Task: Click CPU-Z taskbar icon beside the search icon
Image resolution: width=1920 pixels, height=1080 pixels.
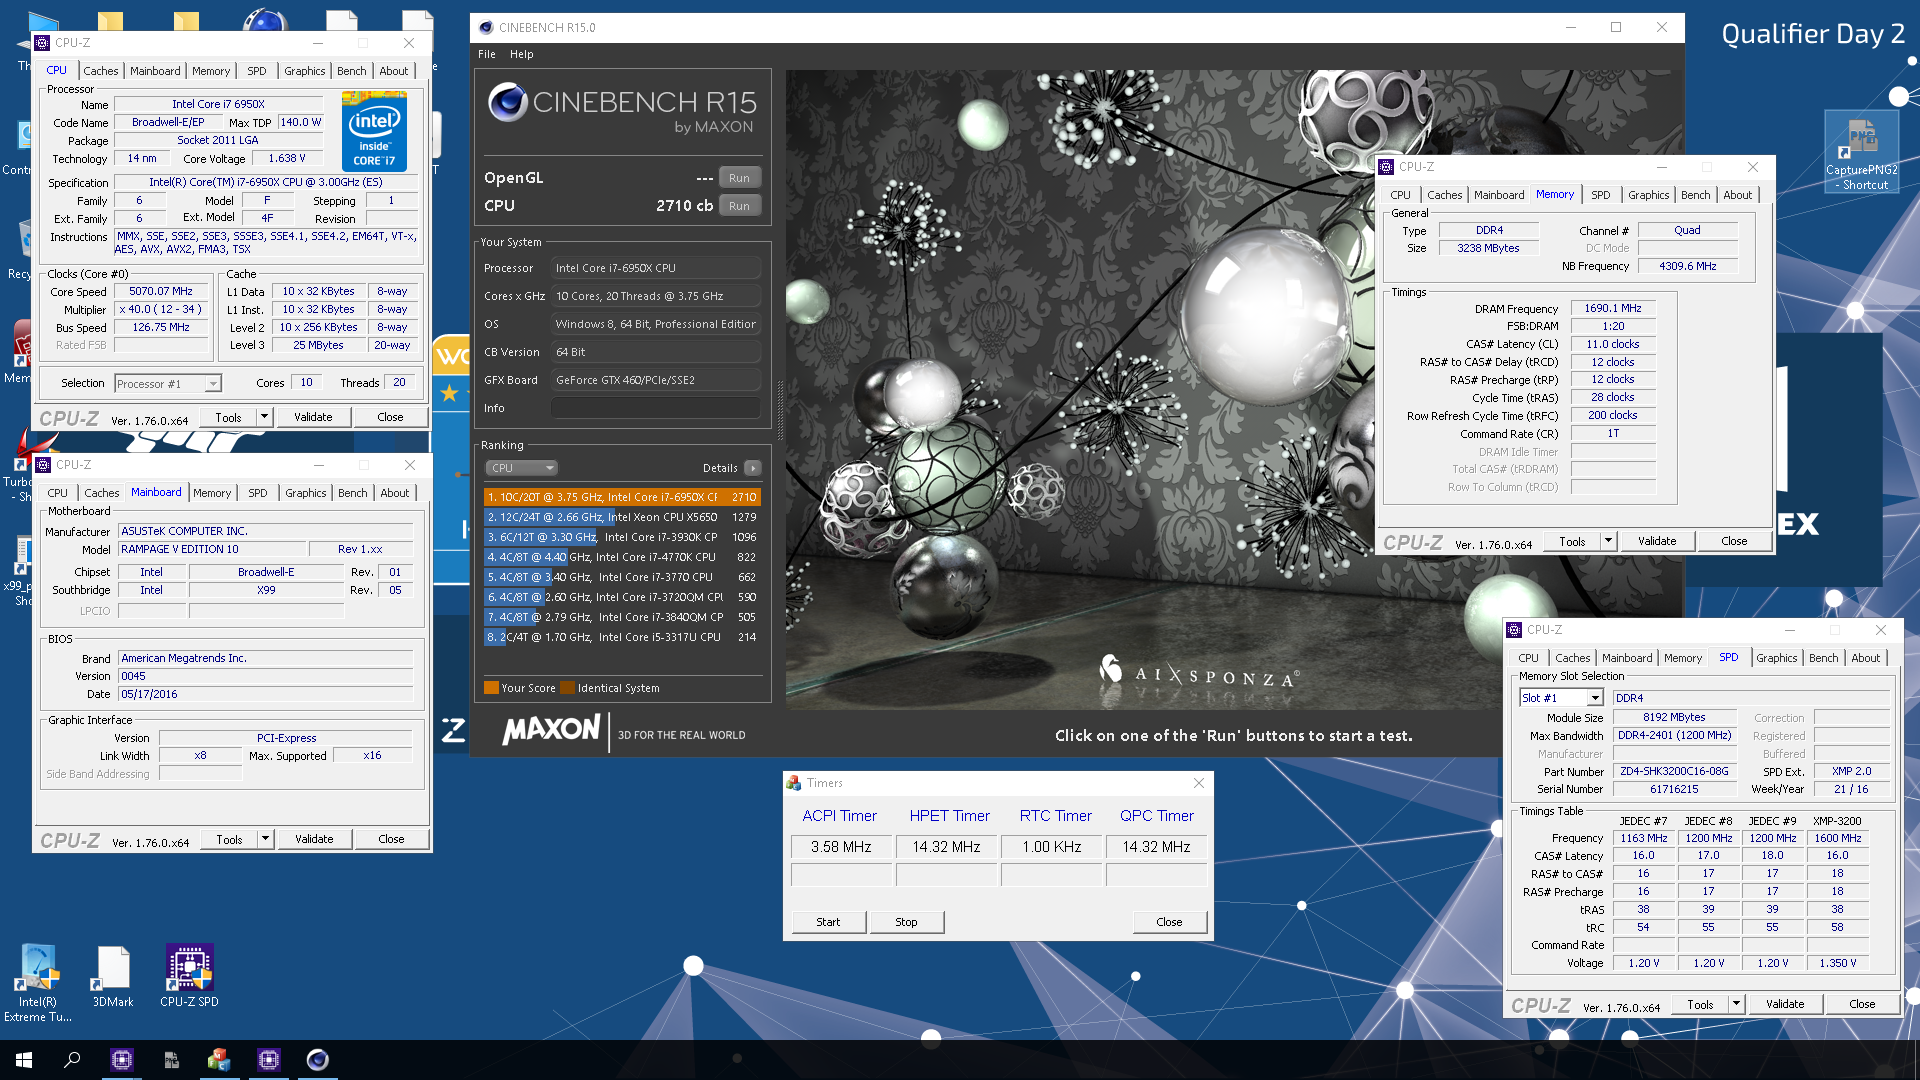Action: [x=122, y=1059]
